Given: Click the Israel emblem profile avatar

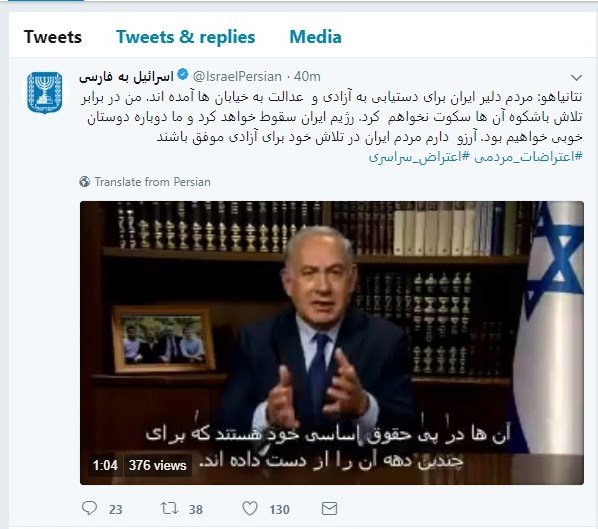Looking at the screenshot, I should pyautogui.click(x=45, y=93).
